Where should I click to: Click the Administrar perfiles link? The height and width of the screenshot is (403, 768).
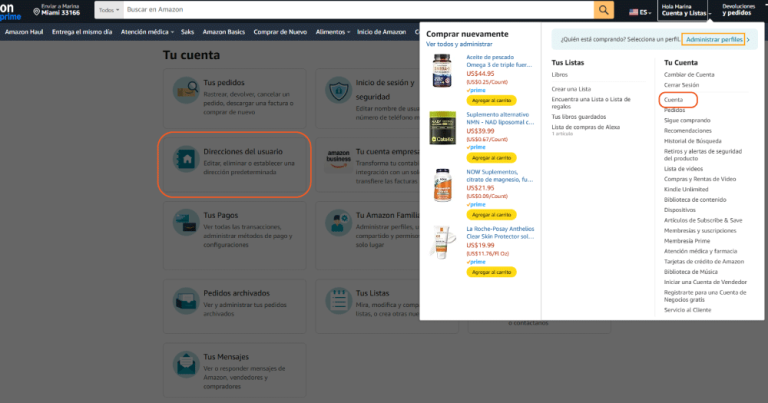(713, 39)
